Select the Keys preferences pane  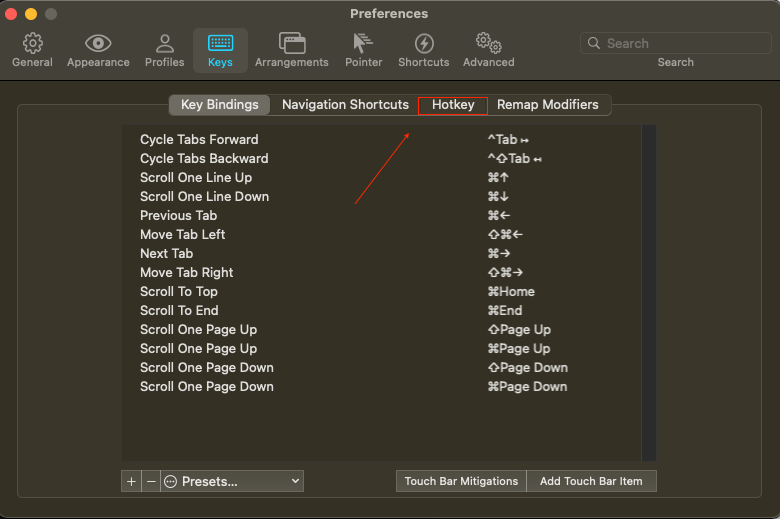pyautogui.click(x=220, y=50)
